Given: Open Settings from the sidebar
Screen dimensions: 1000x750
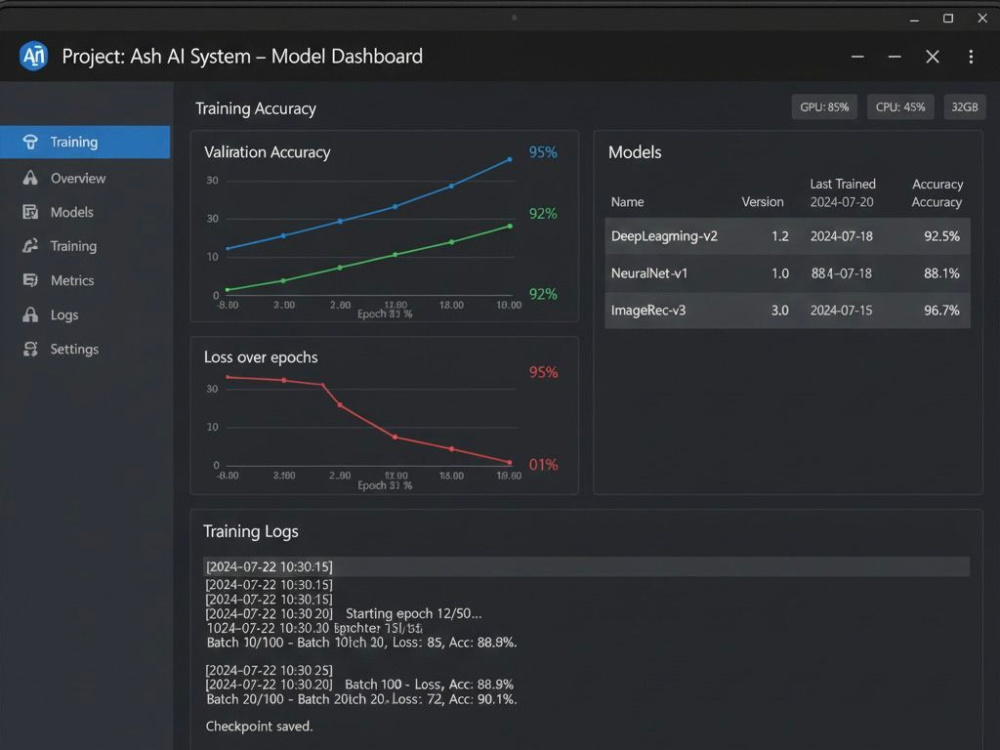Looking at the screenshot, I should pos(75,349).
